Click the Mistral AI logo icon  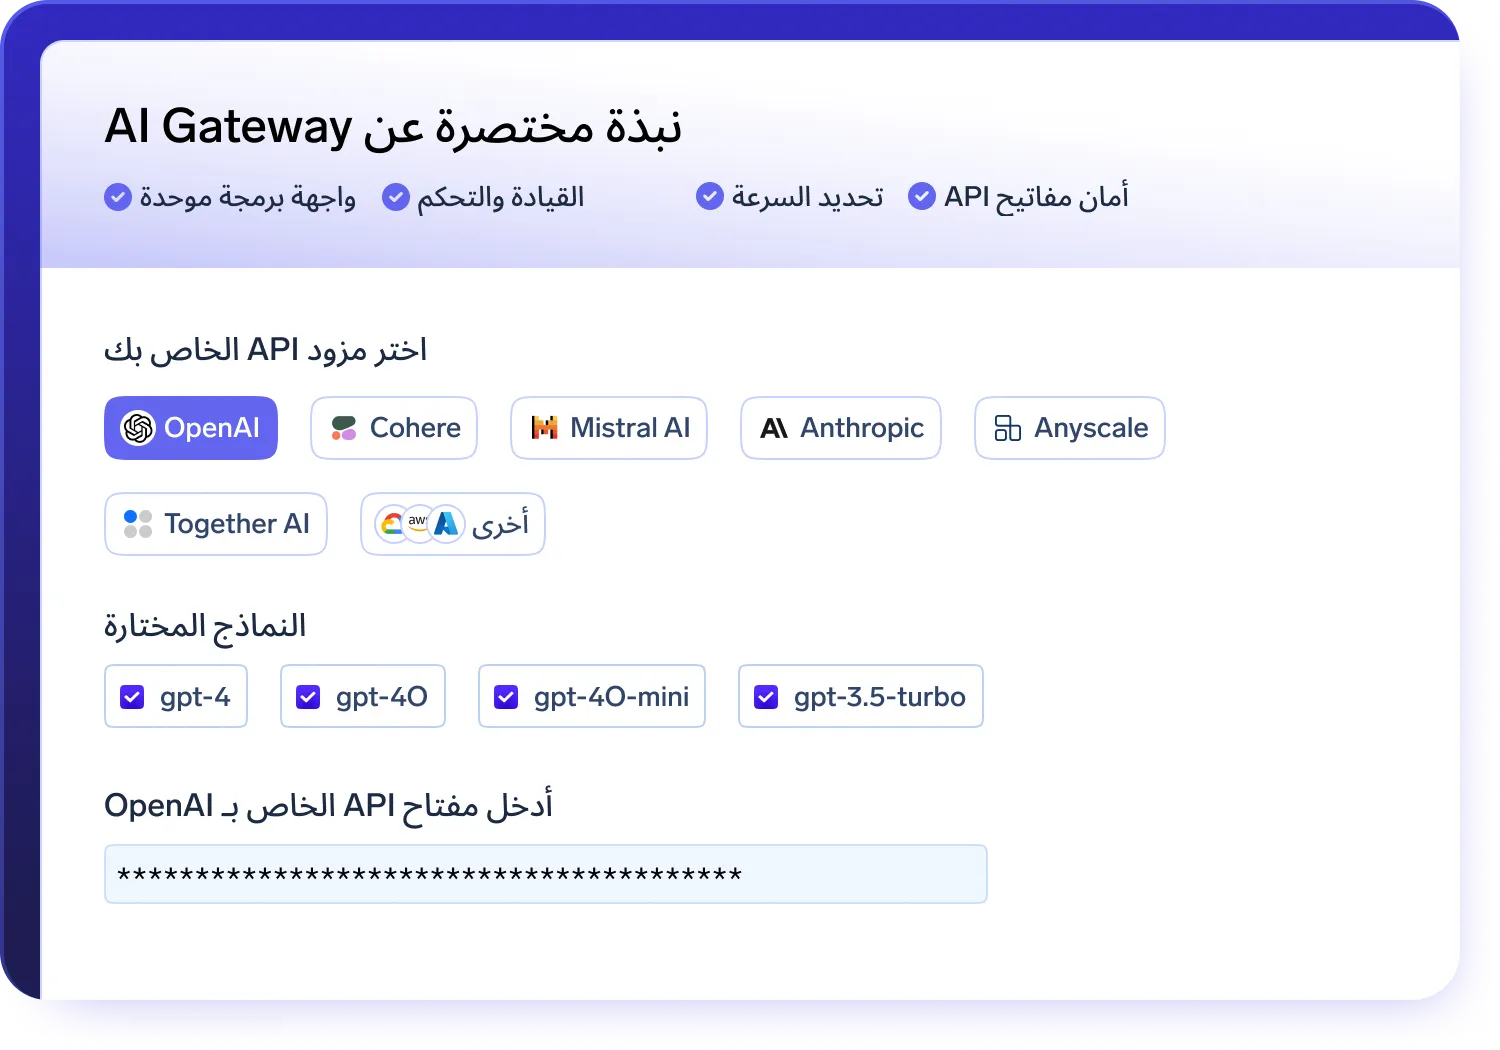(x=545, y=428)
